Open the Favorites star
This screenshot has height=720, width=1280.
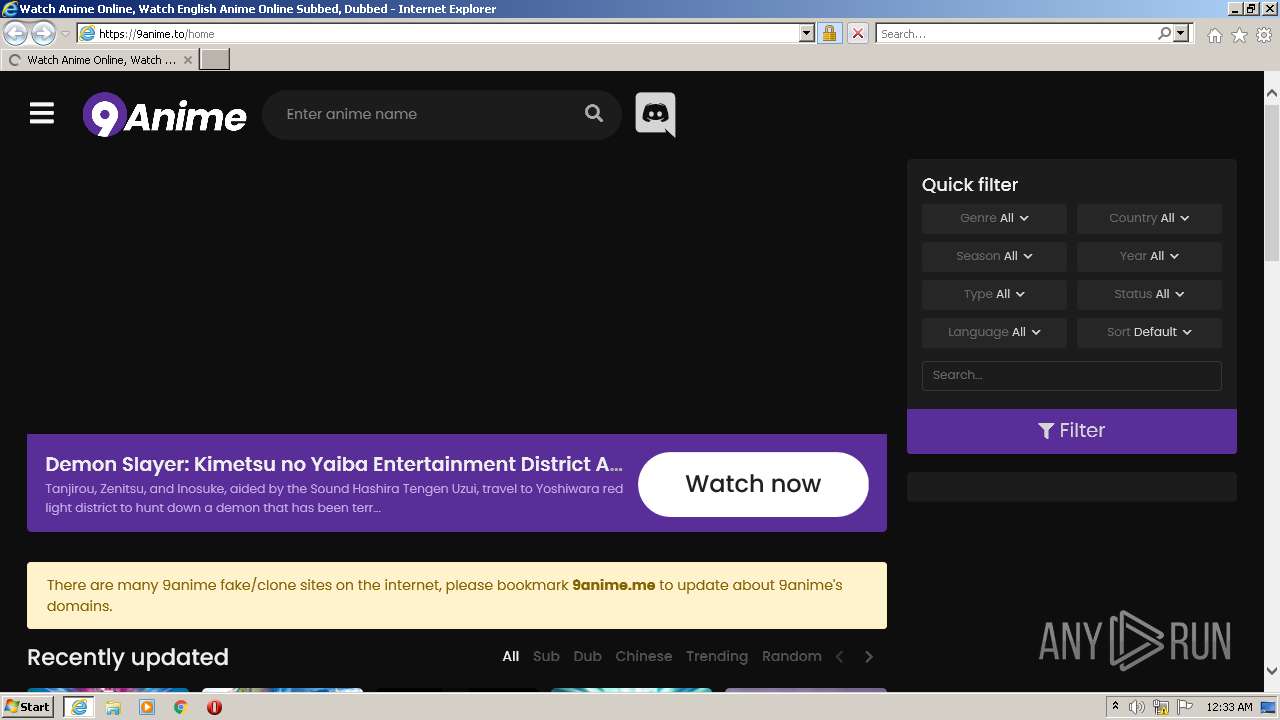tap(1239, 34)
